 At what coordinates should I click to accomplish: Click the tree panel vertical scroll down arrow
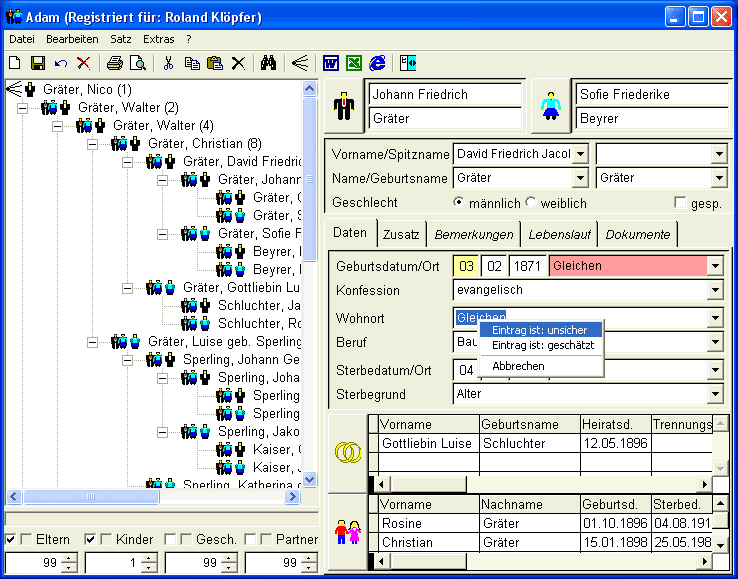pyautogui.click(x=309, y=480)
